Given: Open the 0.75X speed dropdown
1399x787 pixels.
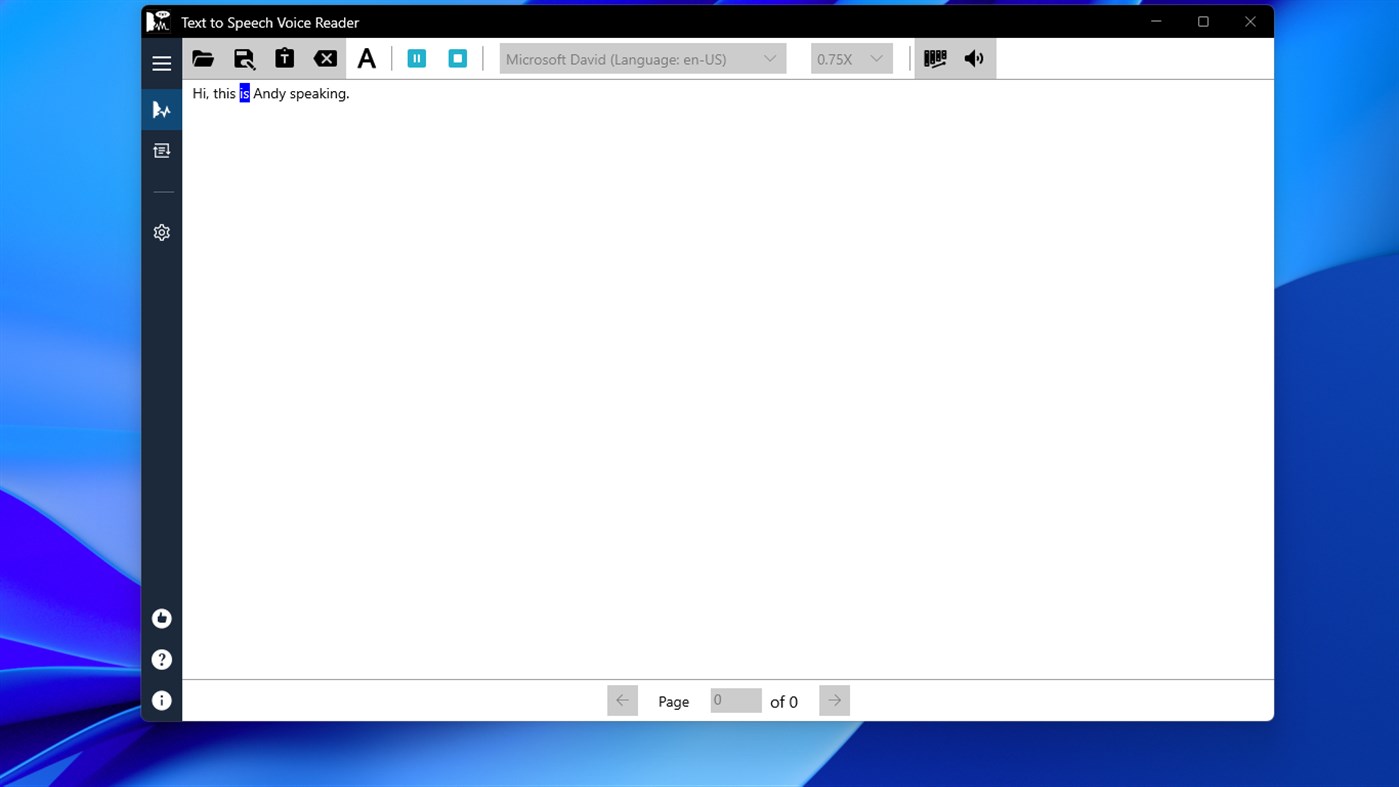Looking at the screenshot, I should 851,59.
